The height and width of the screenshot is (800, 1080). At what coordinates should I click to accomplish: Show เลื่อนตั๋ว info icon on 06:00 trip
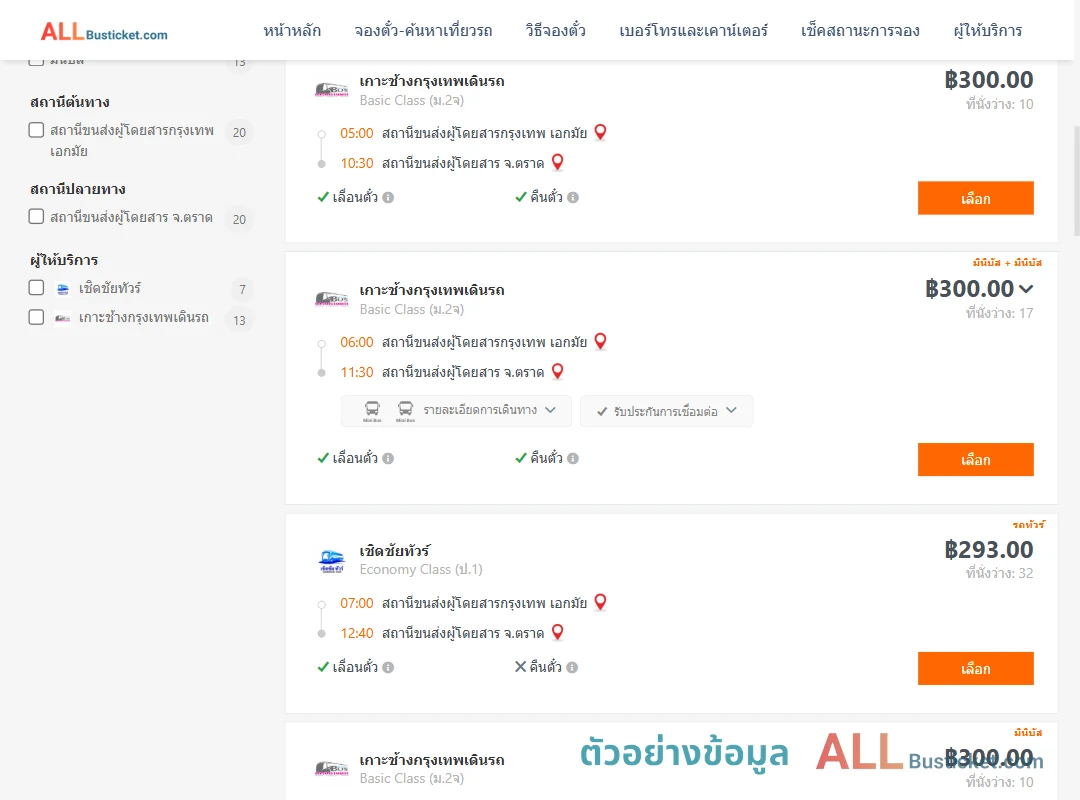point(388,459)
